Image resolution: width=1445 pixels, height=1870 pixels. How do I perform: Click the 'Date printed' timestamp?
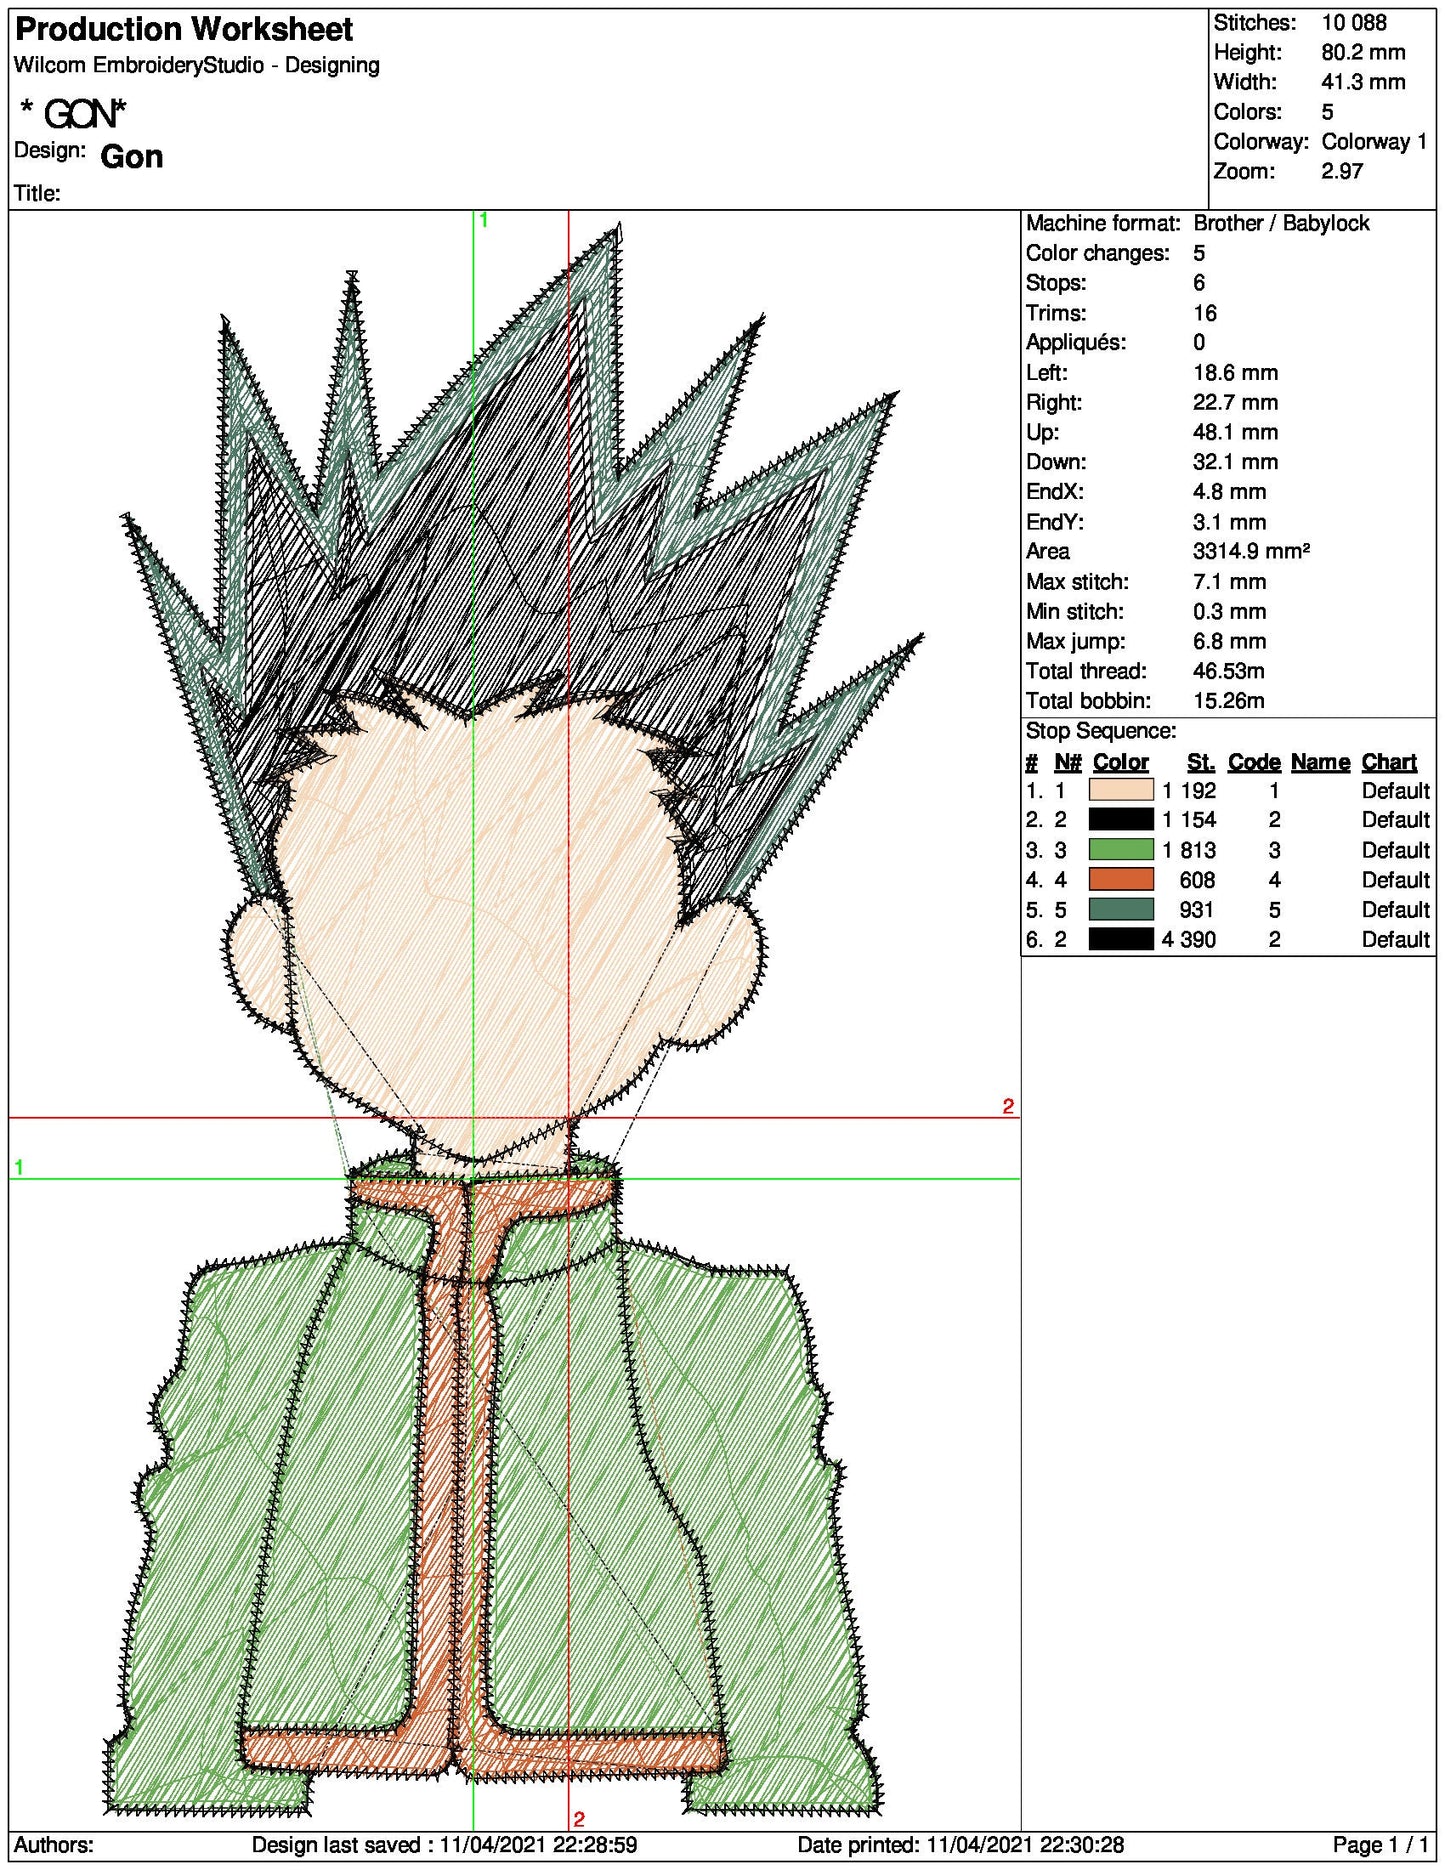(x=960, y=1845)
